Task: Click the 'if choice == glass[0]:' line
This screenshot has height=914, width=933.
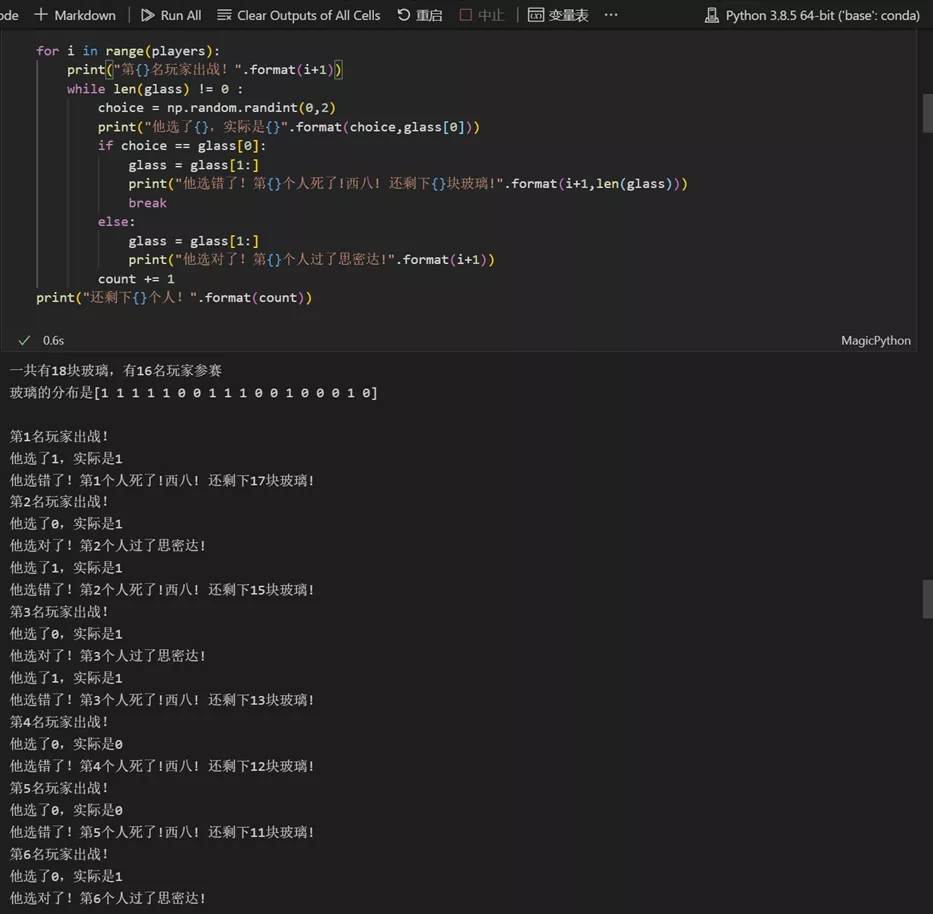Action: (x=182, y=146)
